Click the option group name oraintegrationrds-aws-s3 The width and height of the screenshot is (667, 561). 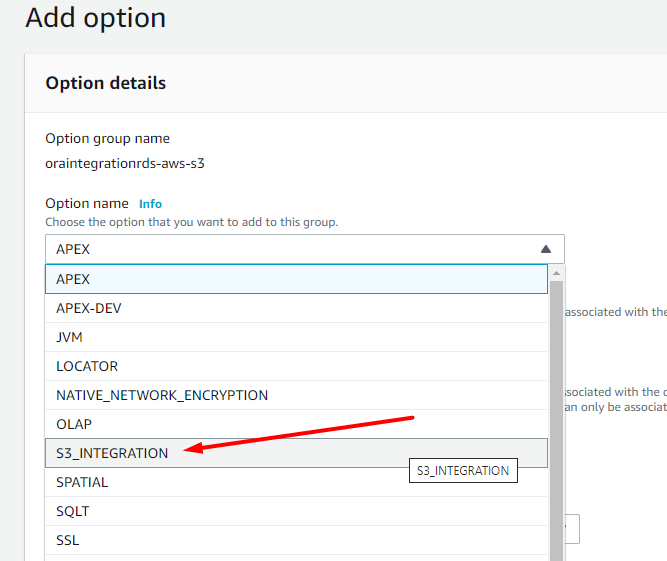[125, 163]
